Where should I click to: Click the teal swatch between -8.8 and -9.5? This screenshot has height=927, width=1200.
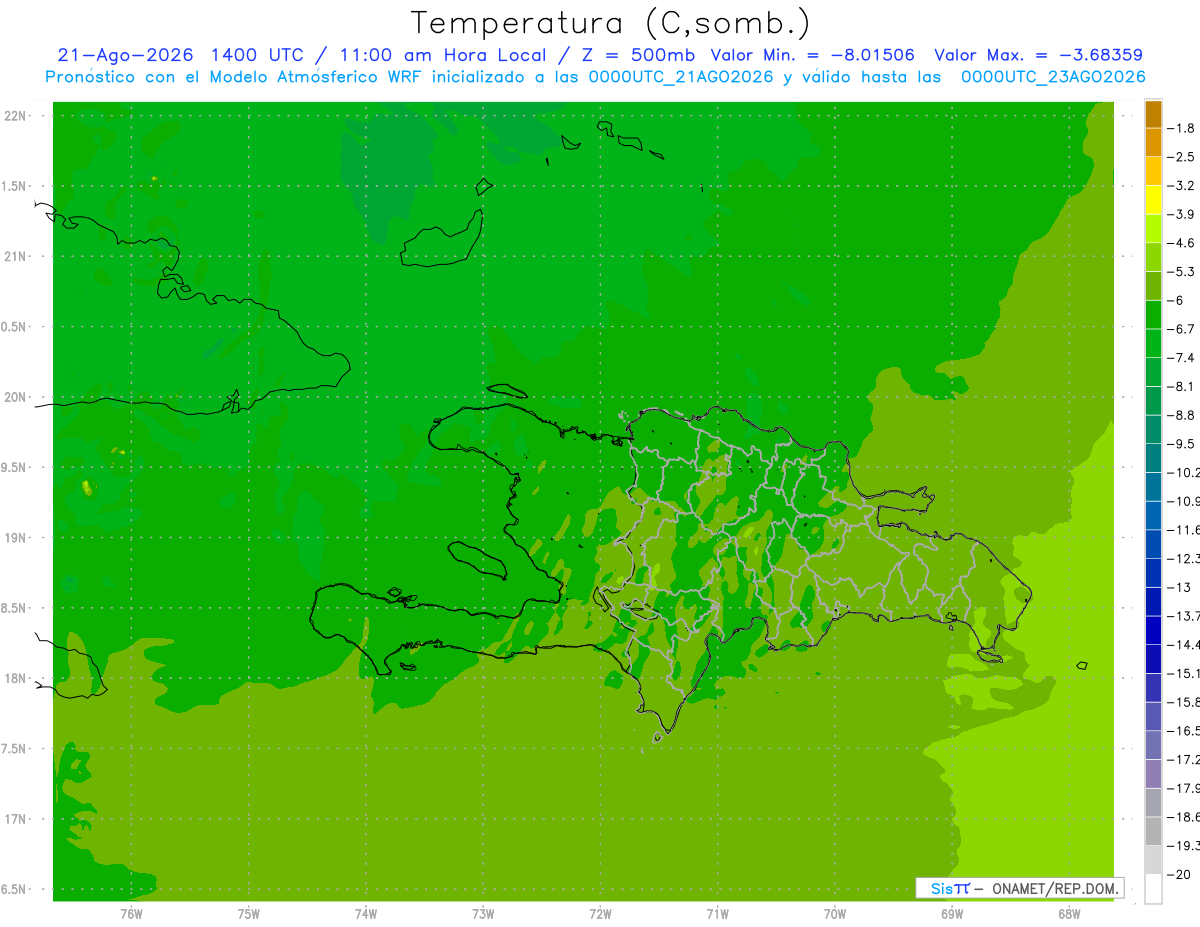coord(1153,429)
